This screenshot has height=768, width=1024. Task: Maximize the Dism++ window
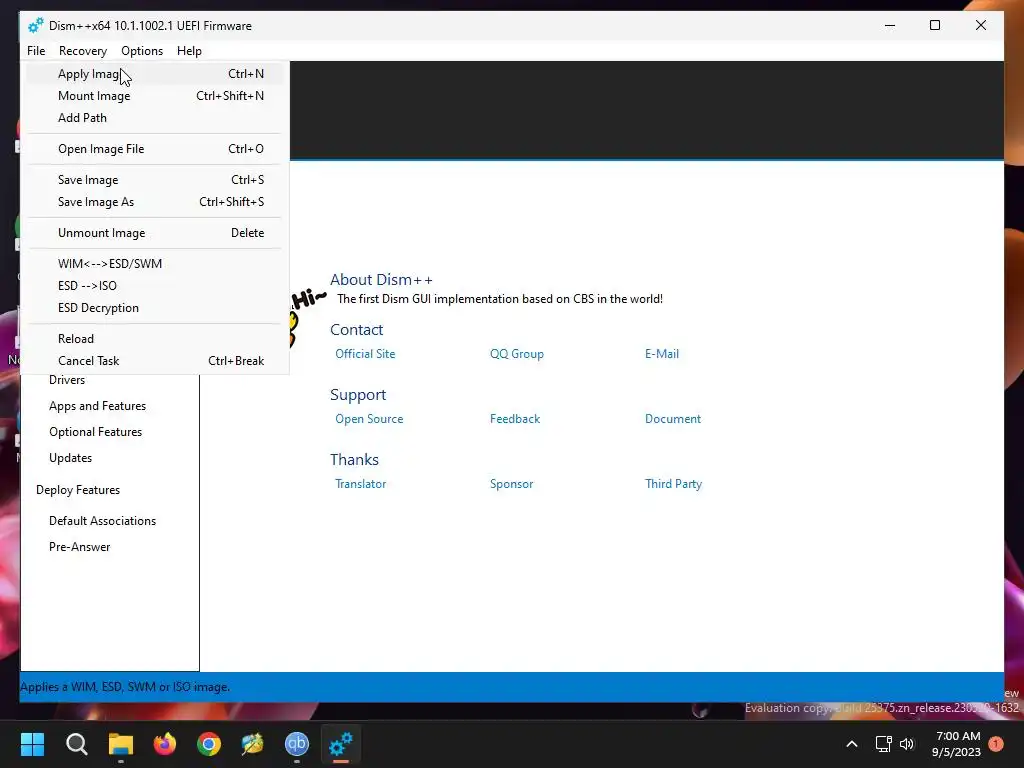coord(935,25)
